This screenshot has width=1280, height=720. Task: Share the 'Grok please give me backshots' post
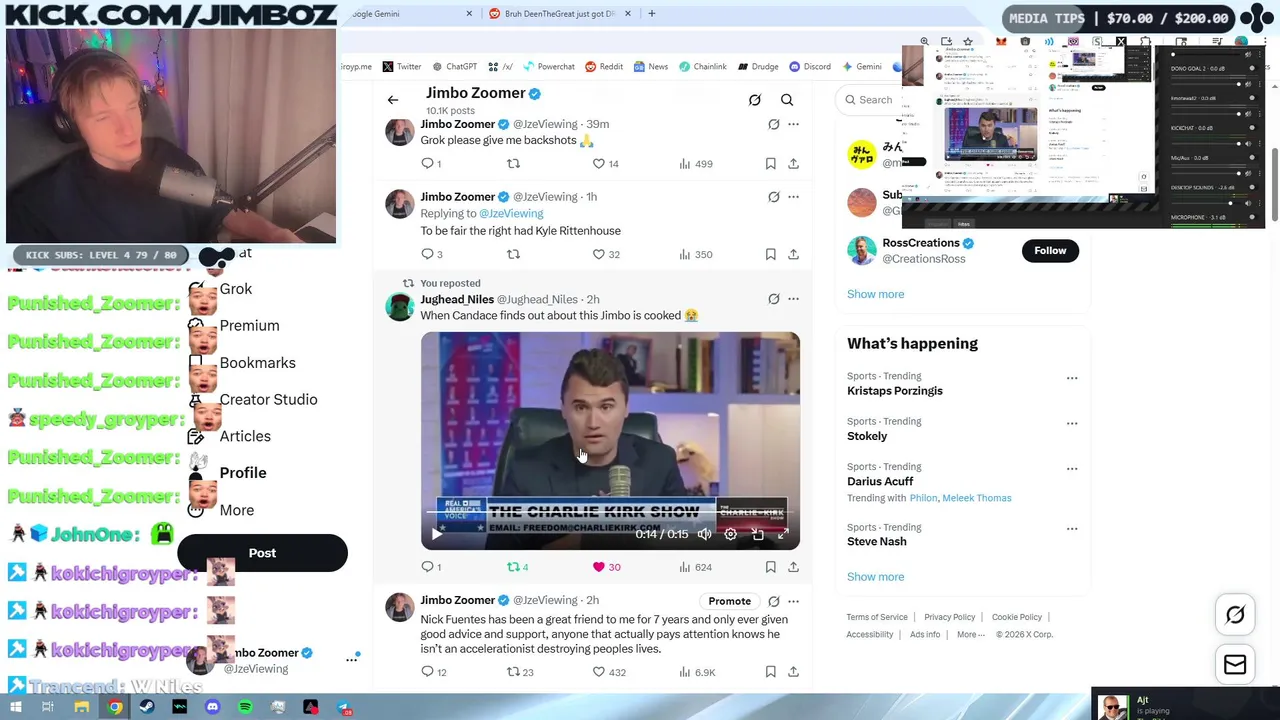pos(793,163)
